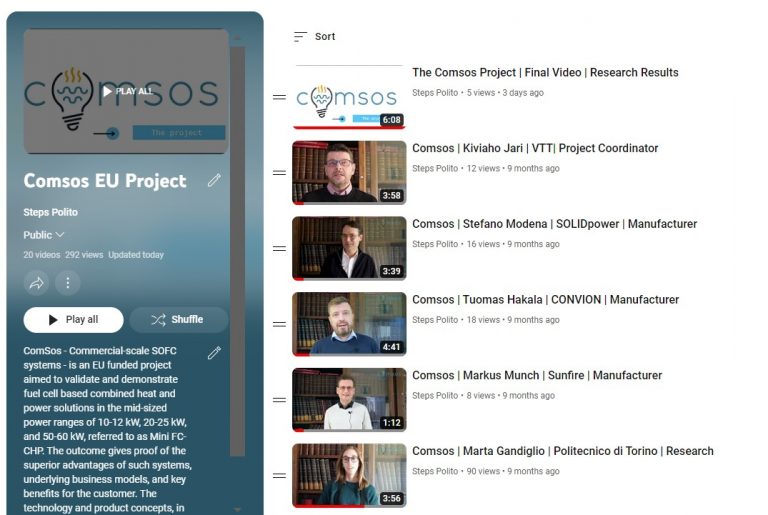
Task: Edit playlist description with the pencil icon
Action: pos(214,353)
